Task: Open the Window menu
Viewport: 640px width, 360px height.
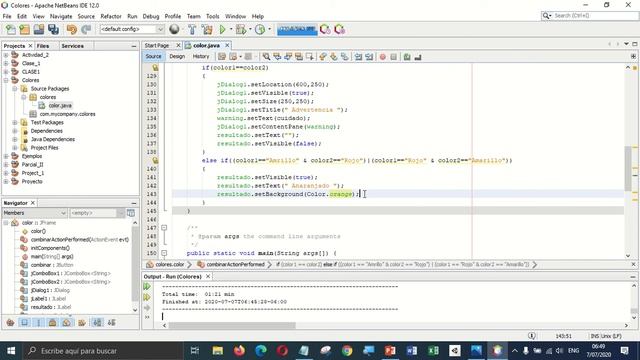Action: [x=236, y=16]
